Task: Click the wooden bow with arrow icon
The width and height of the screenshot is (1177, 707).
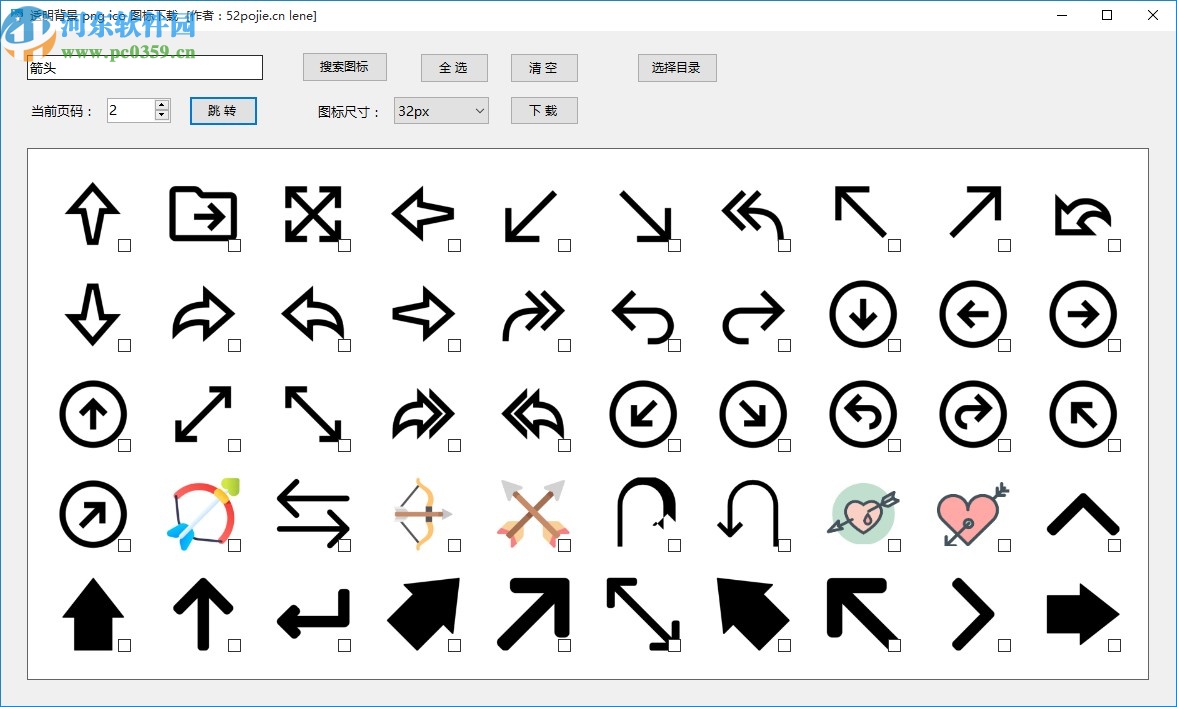Action: click(423, 514)
